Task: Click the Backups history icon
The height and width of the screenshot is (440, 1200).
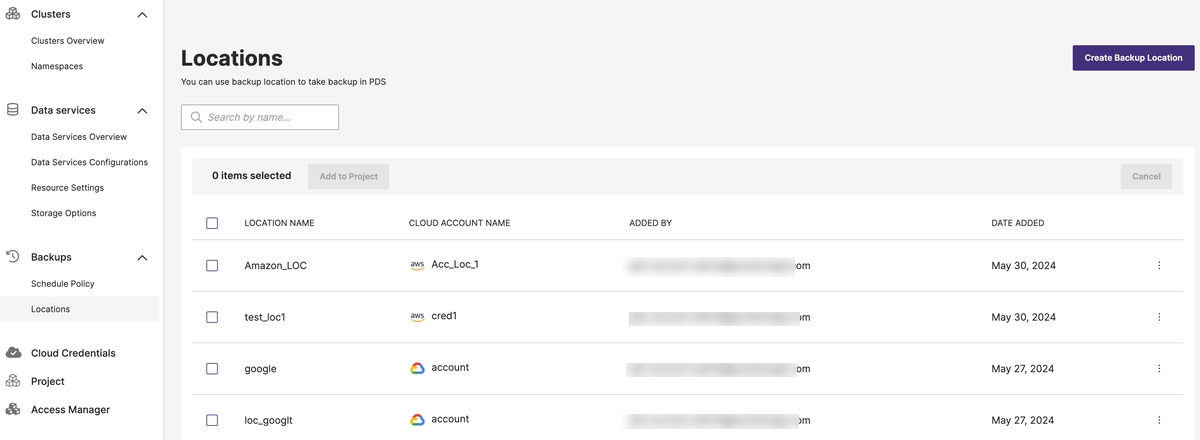Action: coord(13,257)
